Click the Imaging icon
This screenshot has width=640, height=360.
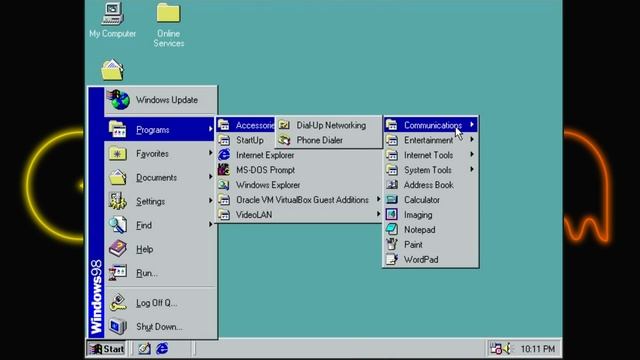point(392,215)
